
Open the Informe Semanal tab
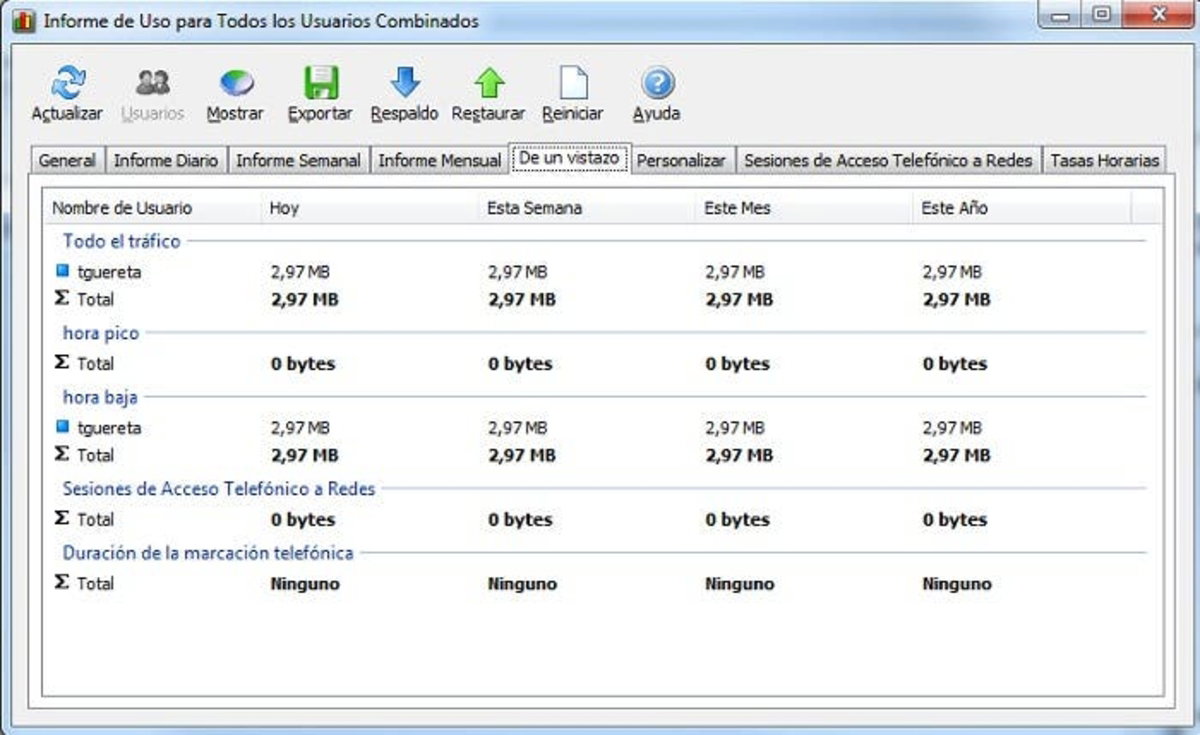point(298,160)
